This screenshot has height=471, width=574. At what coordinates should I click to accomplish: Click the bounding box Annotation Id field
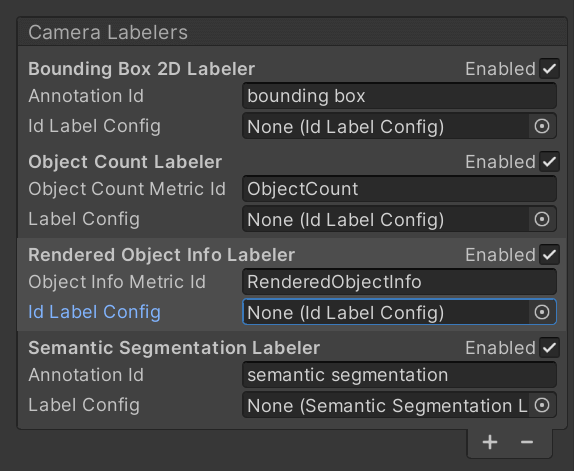[399, 96]
